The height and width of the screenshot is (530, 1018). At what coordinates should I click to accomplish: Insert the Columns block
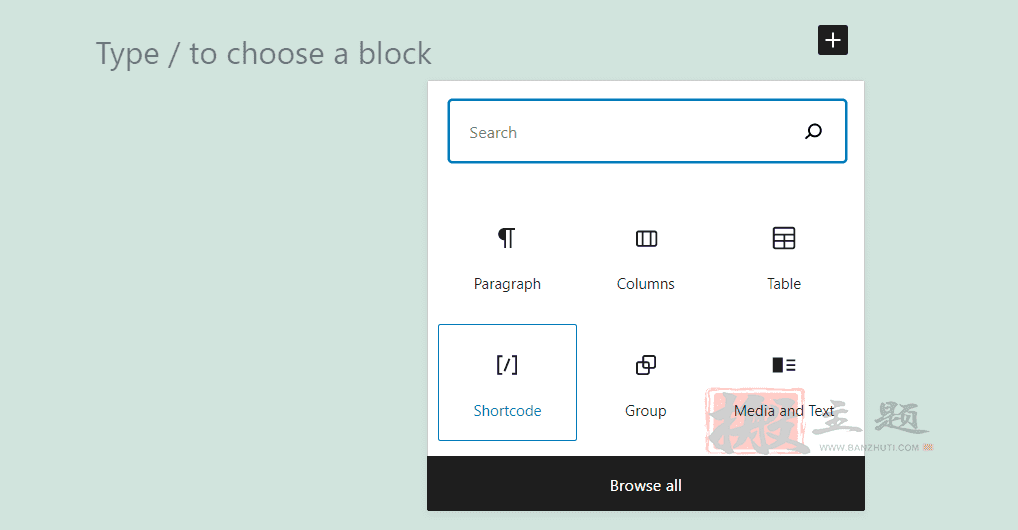[x=646, y=258]
